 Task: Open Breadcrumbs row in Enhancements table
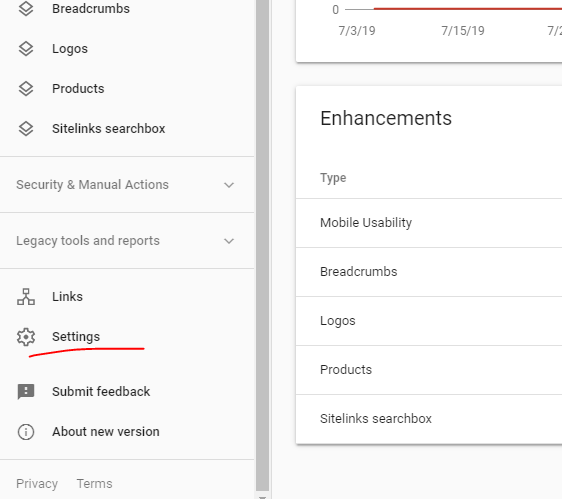pyautogui.click(x=429, y=272)
